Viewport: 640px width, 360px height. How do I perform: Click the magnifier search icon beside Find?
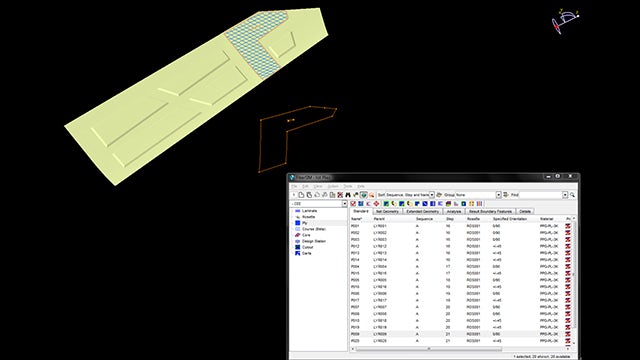pos(572,195)
